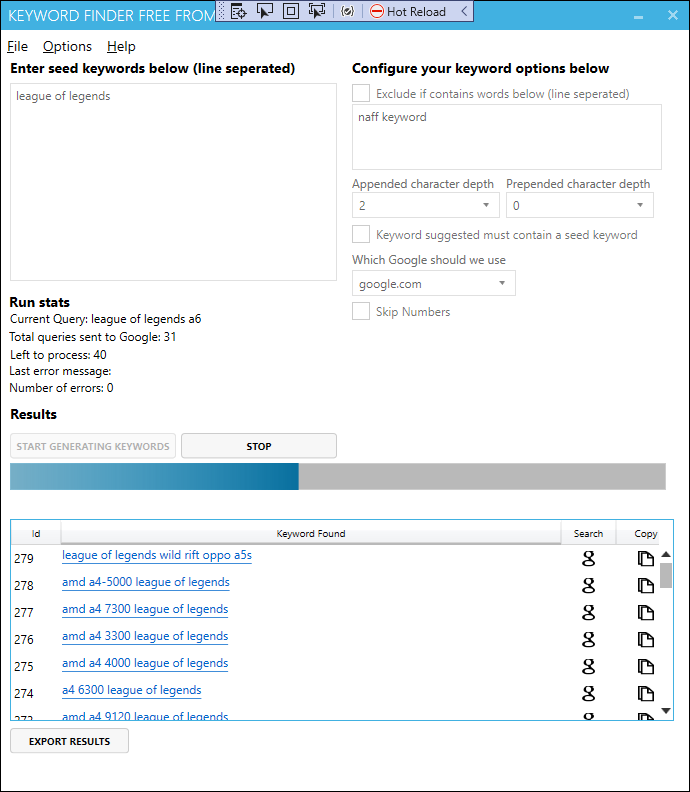The height and width of the screenshot is (792, 690).
Task: Search Google for row 276 keyword
Action: point(588,639)
